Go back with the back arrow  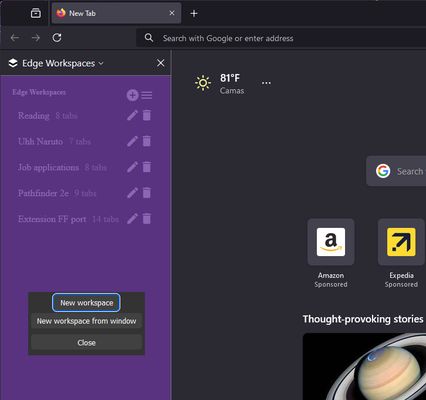(x=15, y=38)
